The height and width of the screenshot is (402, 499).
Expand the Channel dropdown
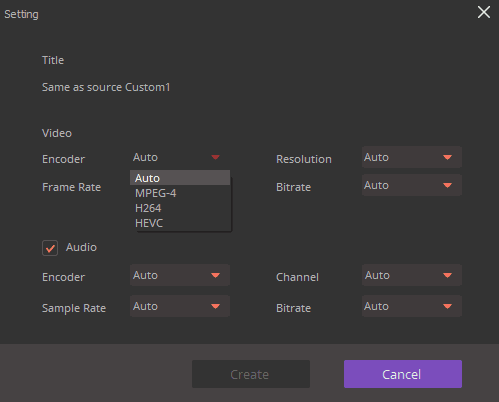point(412,275)
